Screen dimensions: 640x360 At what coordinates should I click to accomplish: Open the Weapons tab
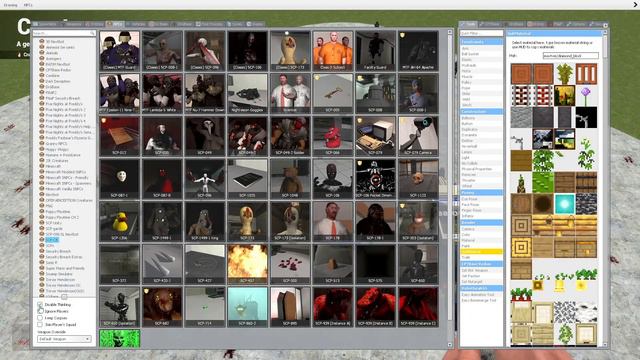73,24
